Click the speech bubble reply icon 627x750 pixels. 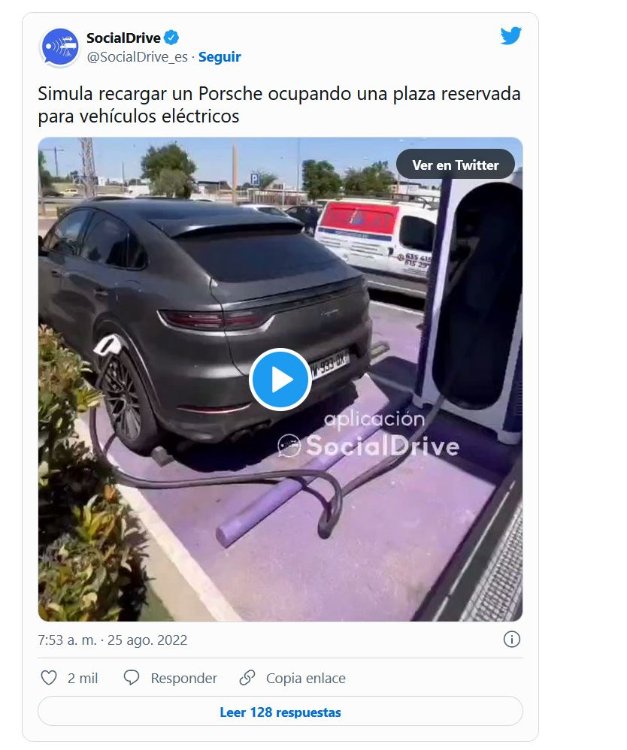(131, 677)
